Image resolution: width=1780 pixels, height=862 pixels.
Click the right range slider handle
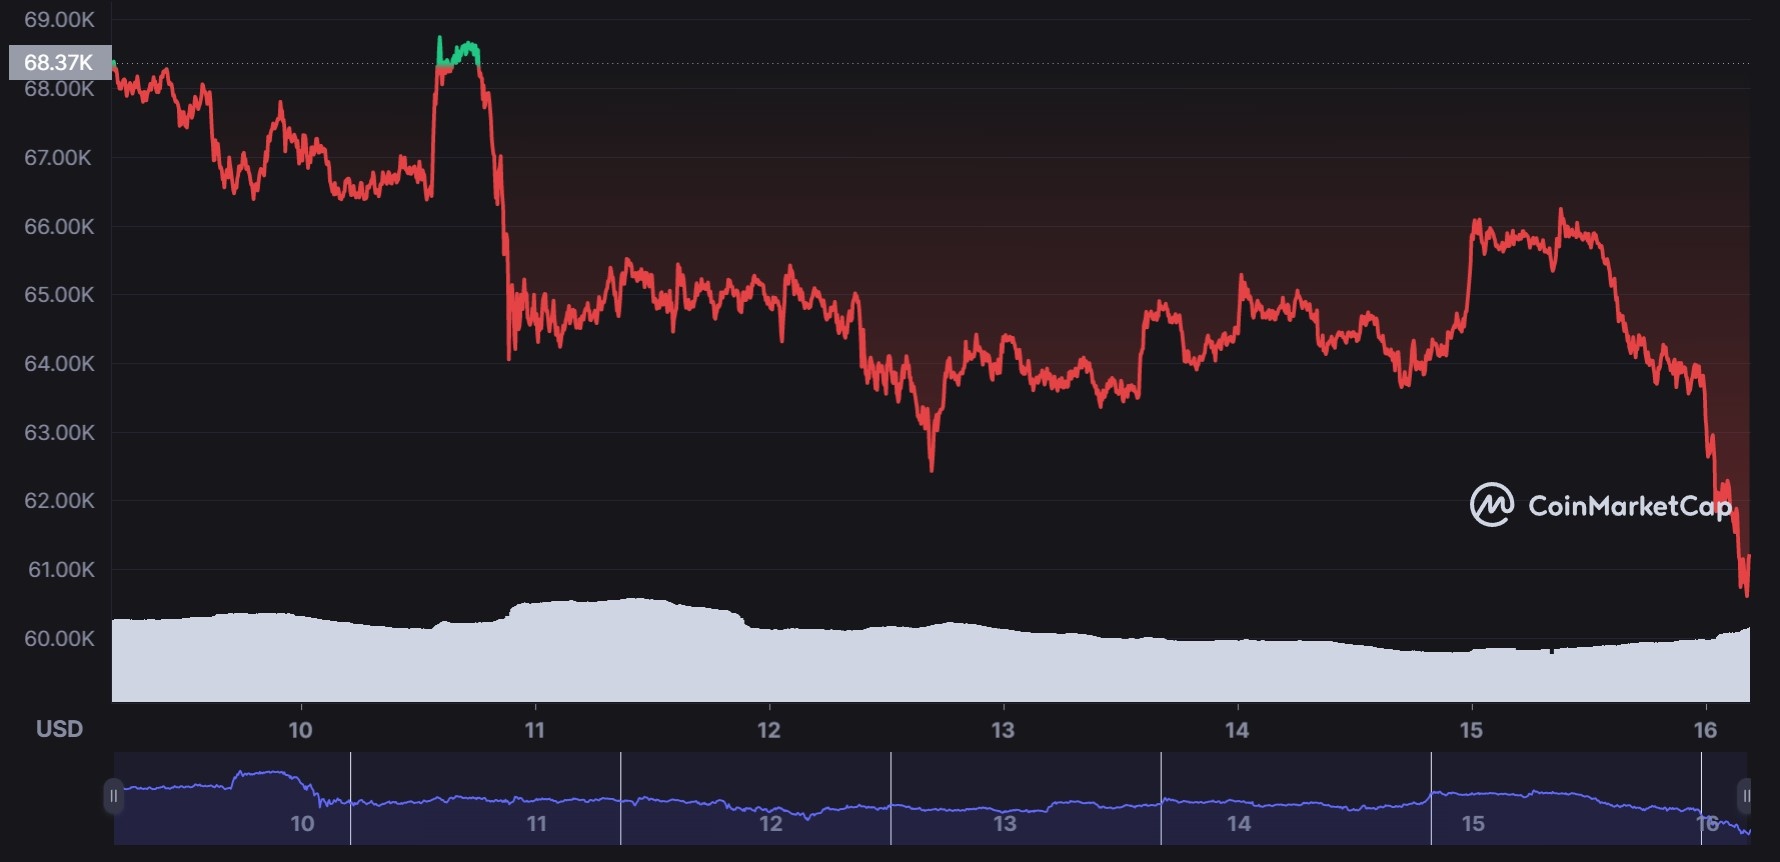(x=1745, y=796)
